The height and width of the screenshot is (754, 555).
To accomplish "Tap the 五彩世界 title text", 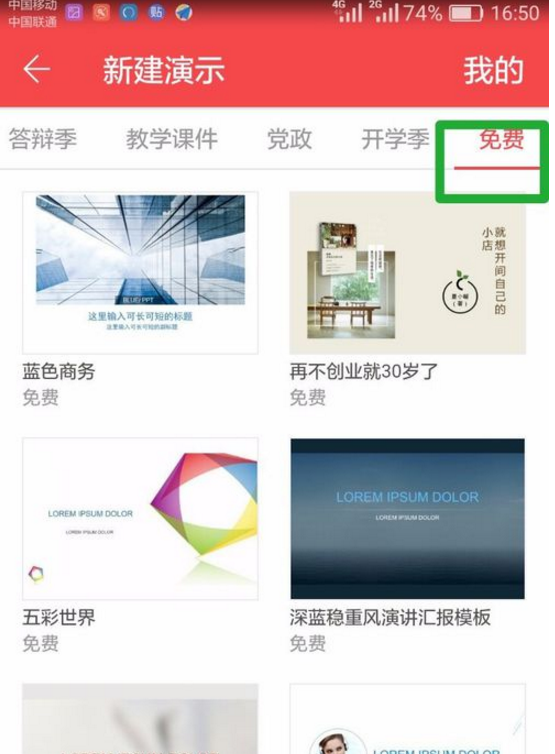I will tap(59, 617).
